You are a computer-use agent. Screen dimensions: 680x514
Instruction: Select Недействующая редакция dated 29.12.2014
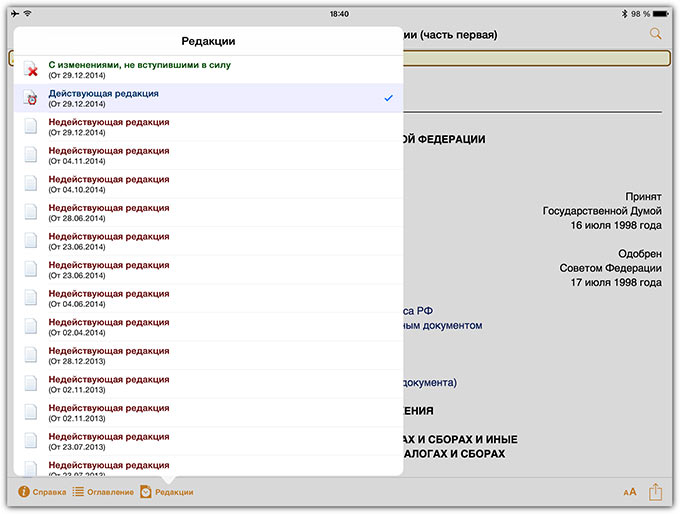pos(208,127)
